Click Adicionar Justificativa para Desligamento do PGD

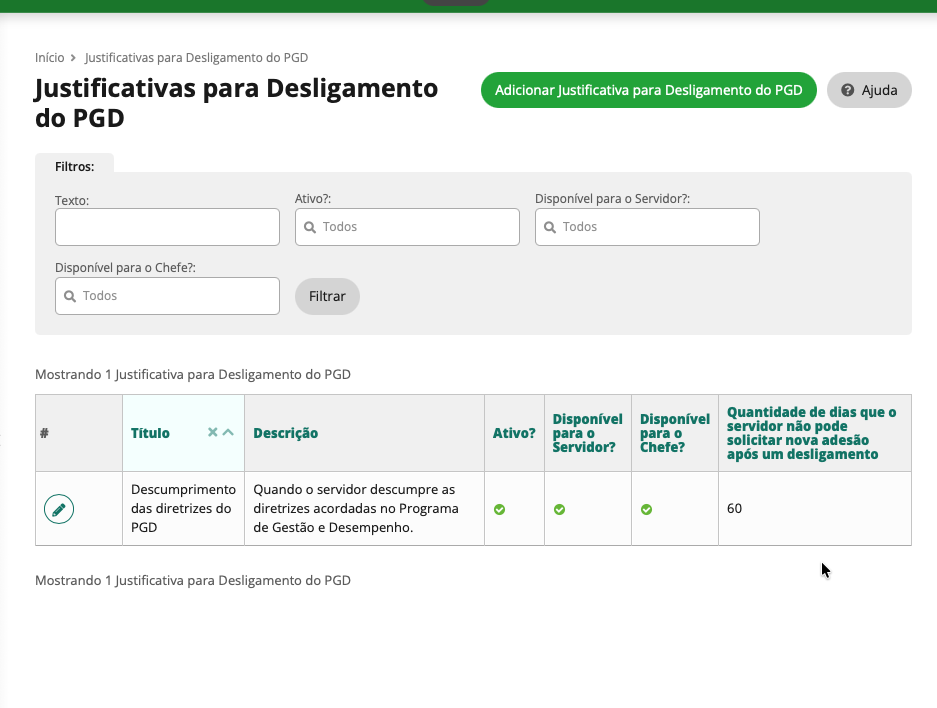tap(649, 90)
